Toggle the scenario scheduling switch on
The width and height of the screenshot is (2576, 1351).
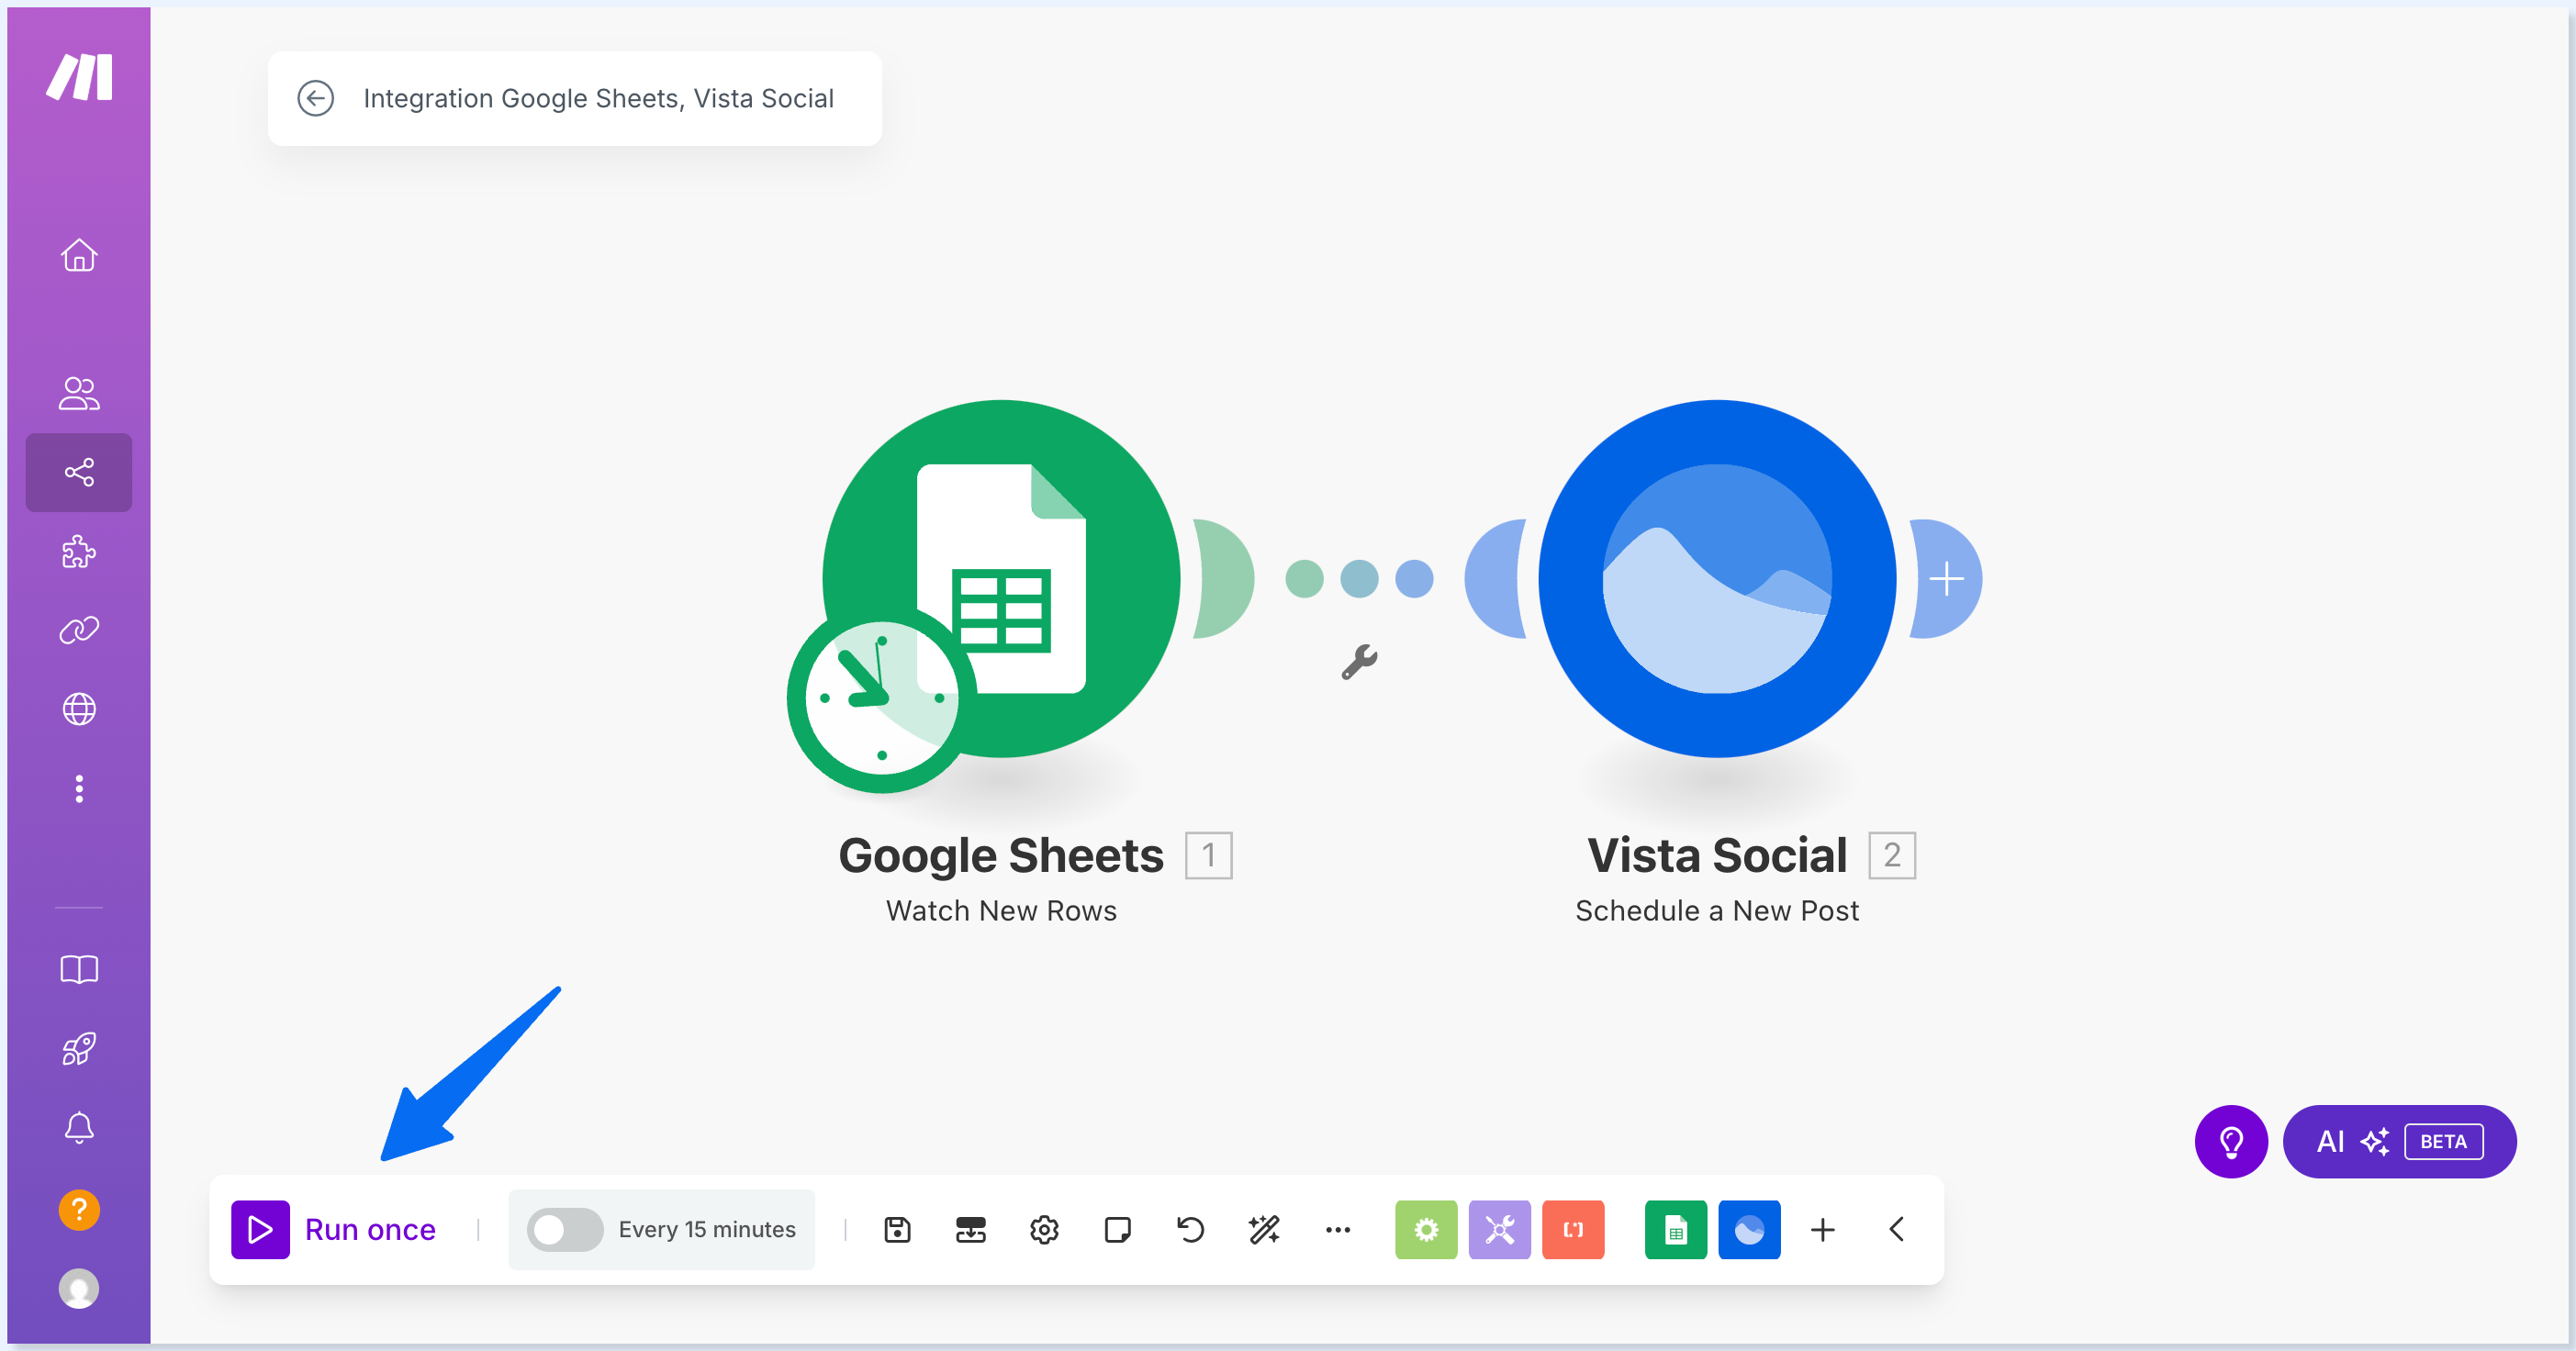(x=565, y=1229)
